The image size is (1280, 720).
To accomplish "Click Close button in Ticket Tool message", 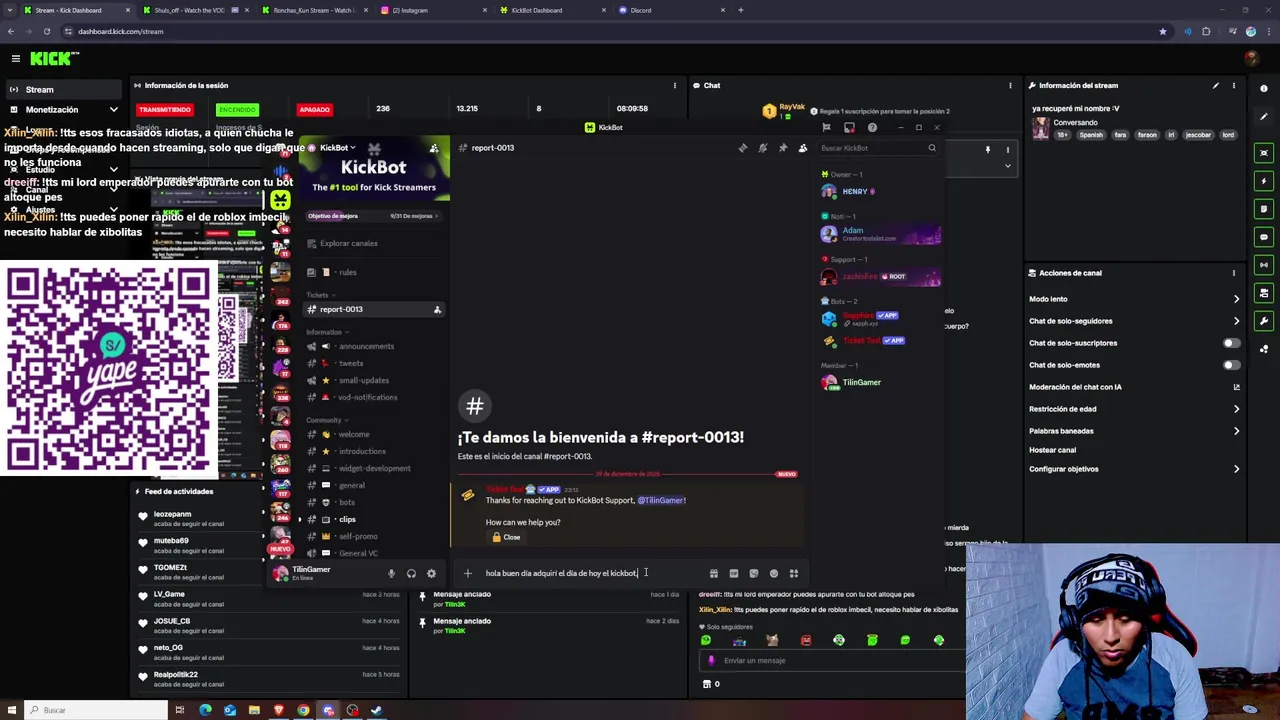I will [506, 538].
